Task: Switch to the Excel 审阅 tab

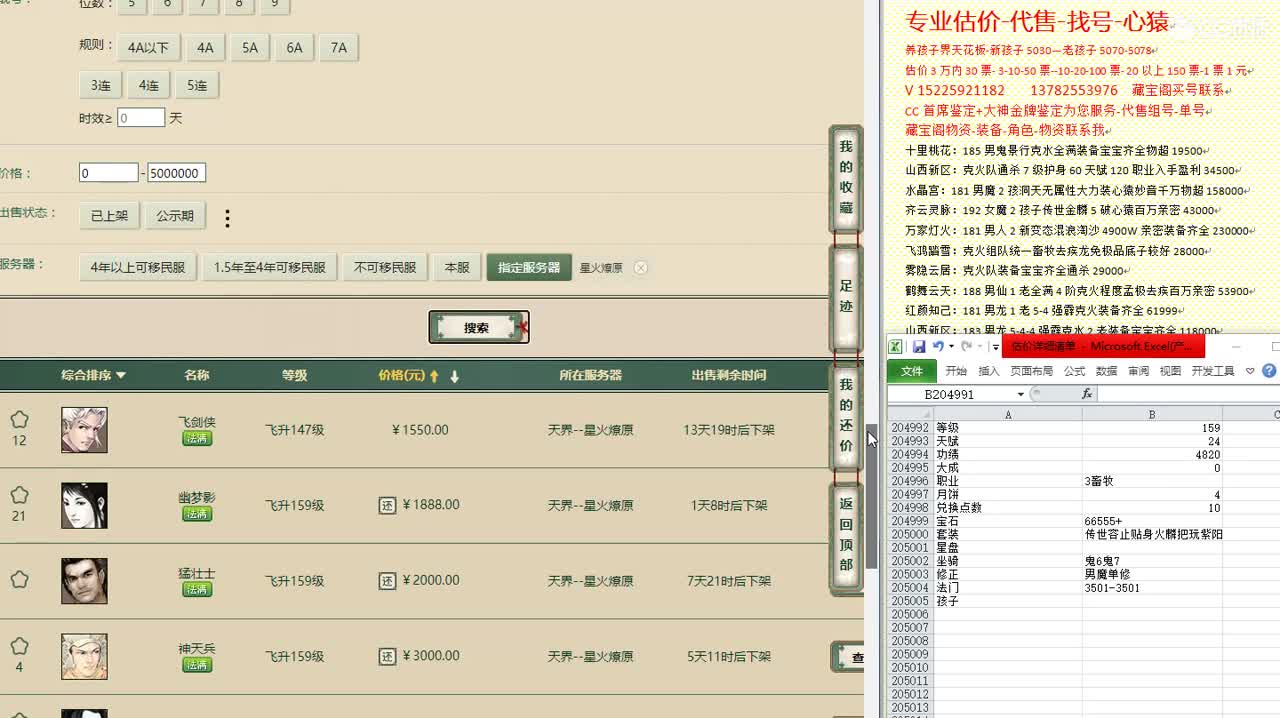Action: coord(1139,371)
